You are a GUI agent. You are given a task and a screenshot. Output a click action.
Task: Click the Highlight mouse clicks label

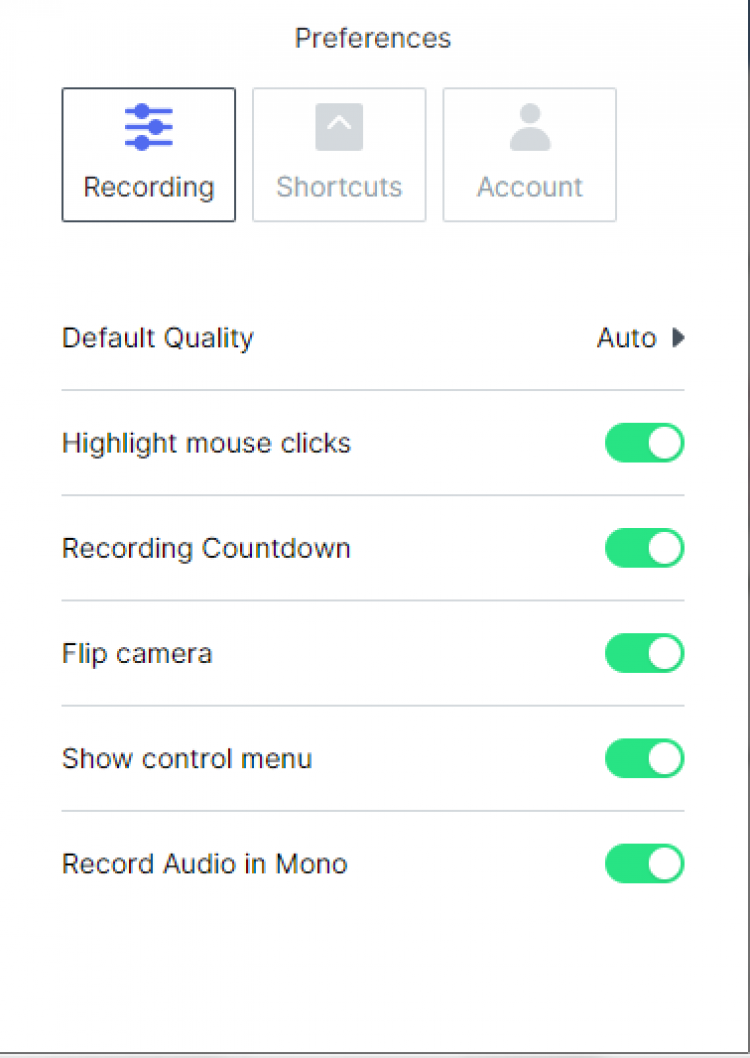206,443
